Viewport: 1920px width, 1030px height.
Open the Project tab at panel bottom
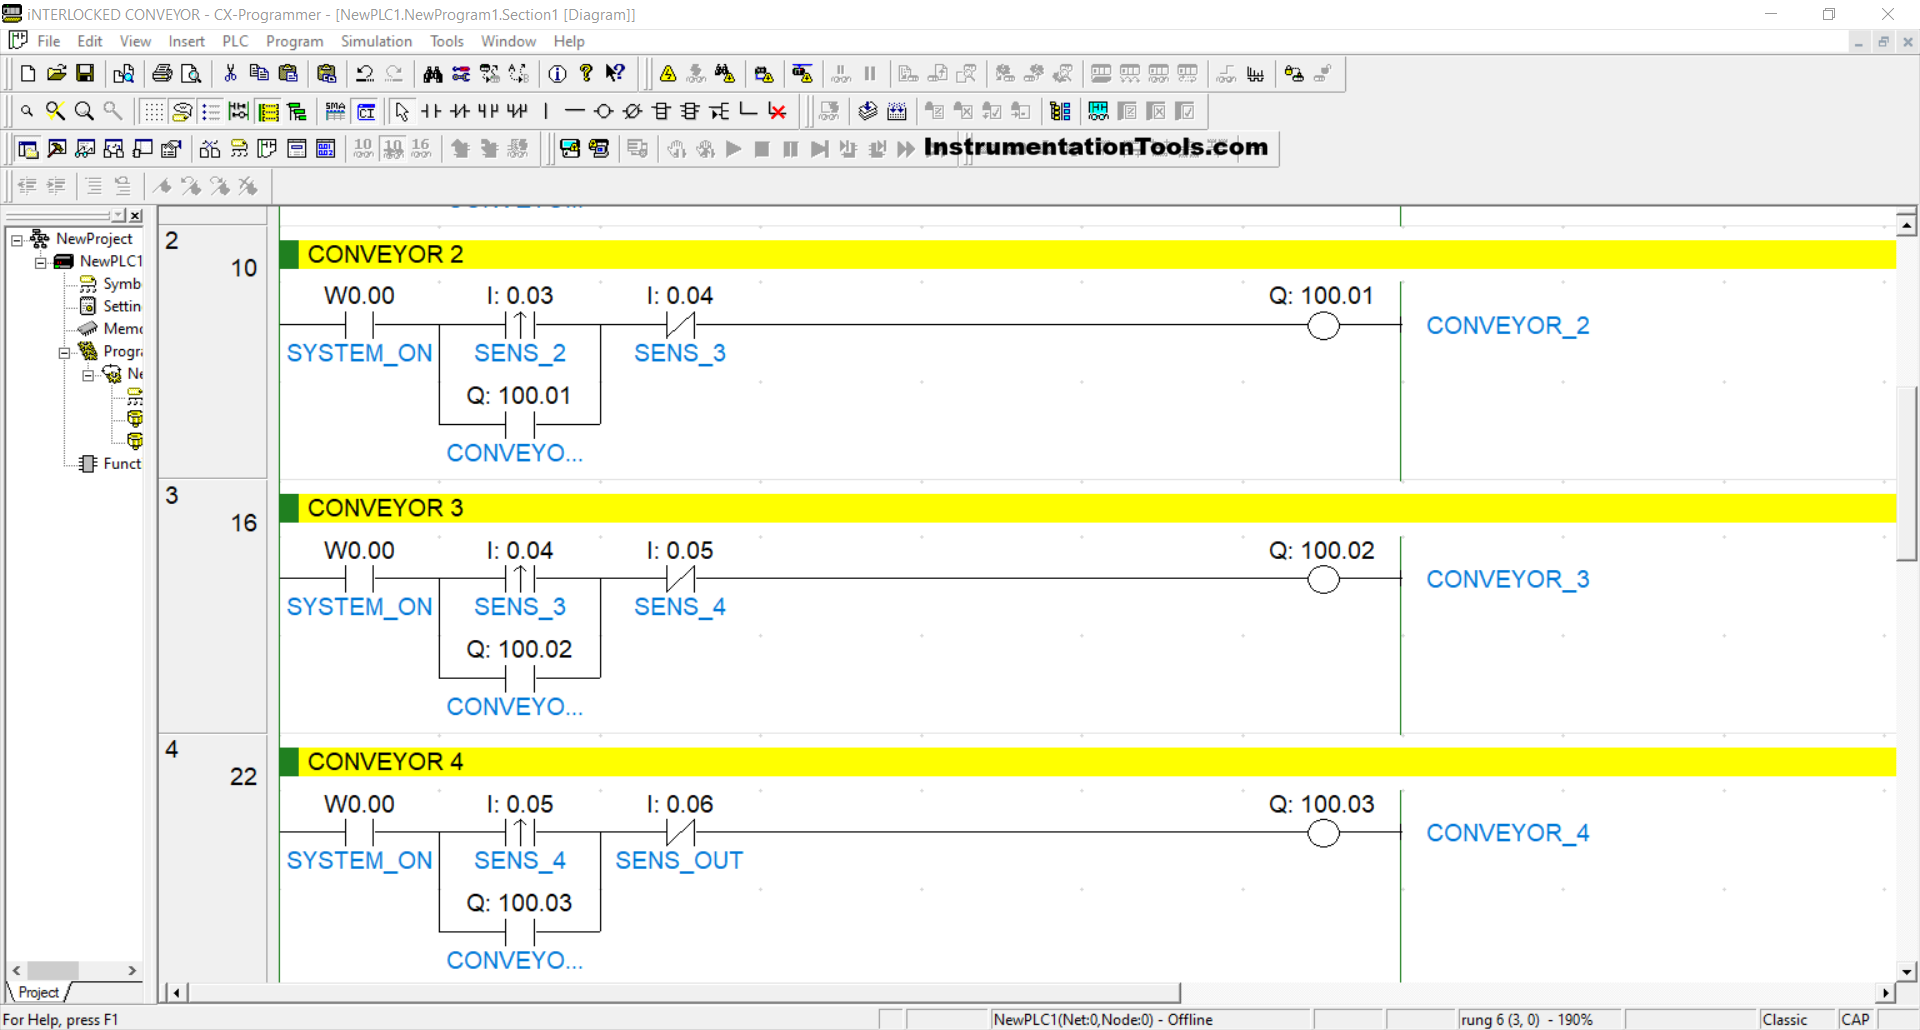pyautogui.click(x=38, y=992)
